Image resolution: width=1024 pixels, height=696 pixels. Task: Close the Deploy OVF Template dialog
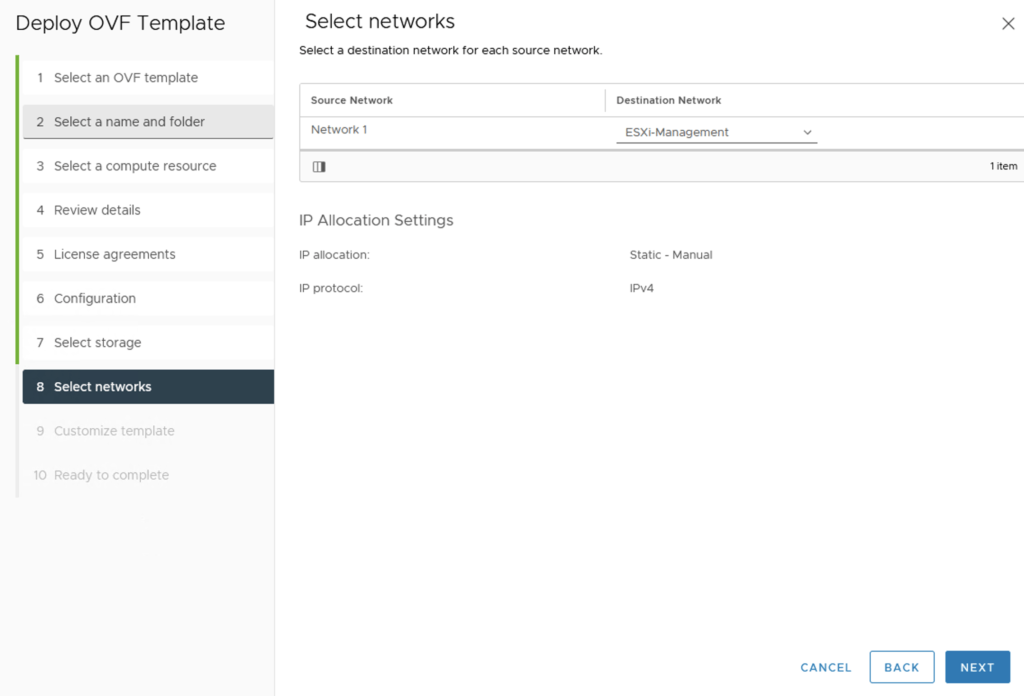1008,24
